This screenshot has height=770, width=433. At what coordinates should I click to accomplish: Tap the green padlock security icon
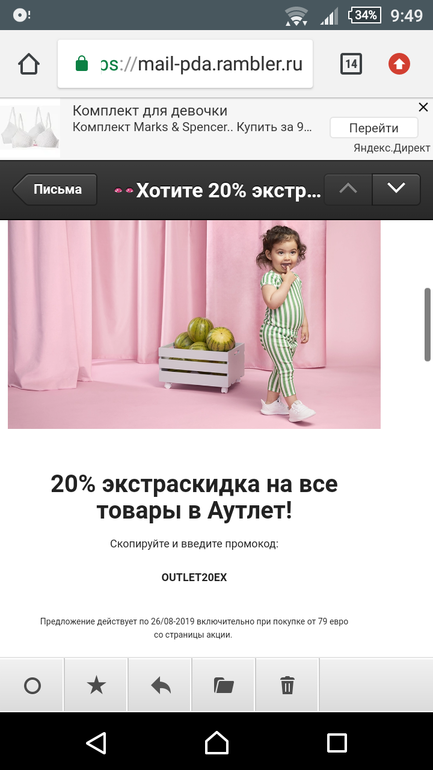[x=81, y=64]
